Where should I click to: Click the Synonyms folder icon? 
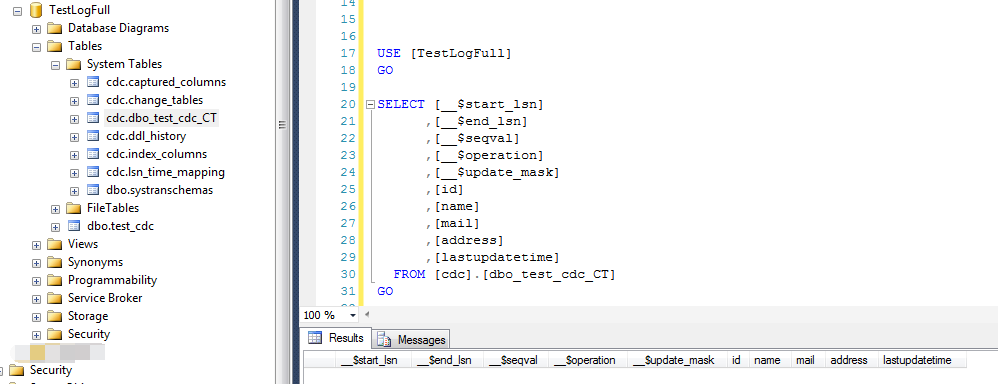pos(55,262)
